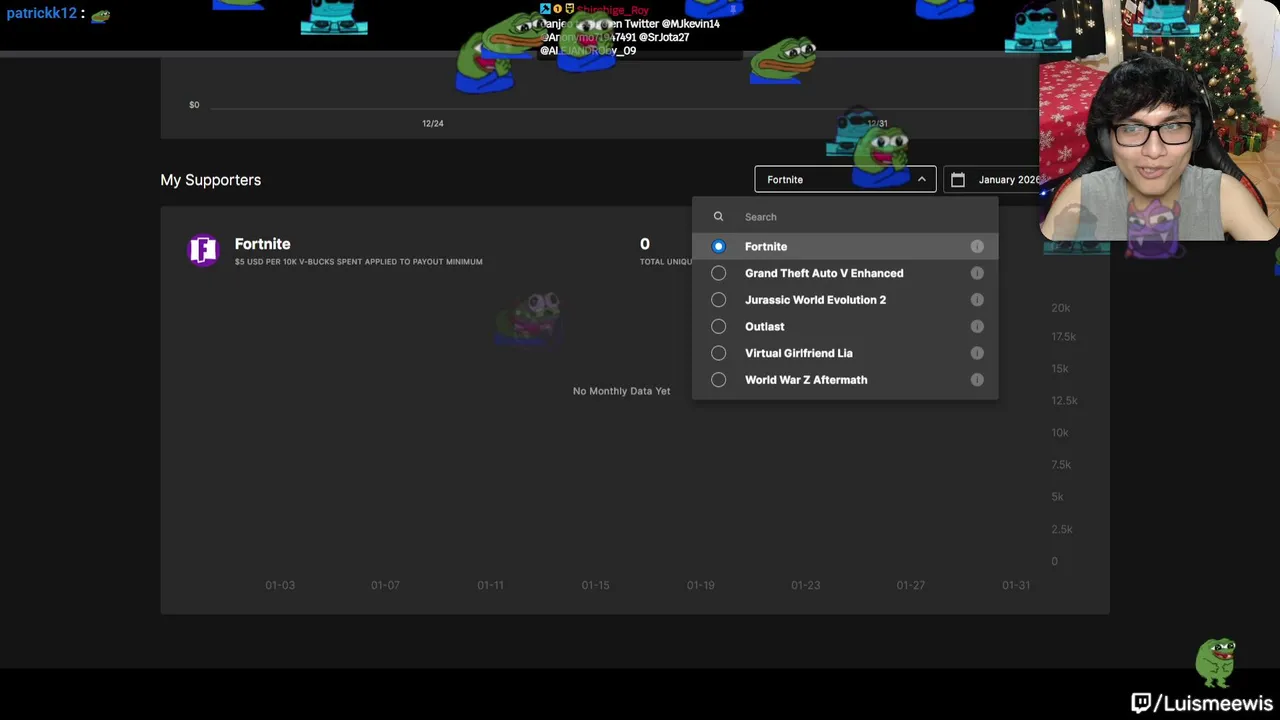Select the Outlast radio option
Image resolution: width=1280 pixels, height=720 pixels.
tap(718, 326)
